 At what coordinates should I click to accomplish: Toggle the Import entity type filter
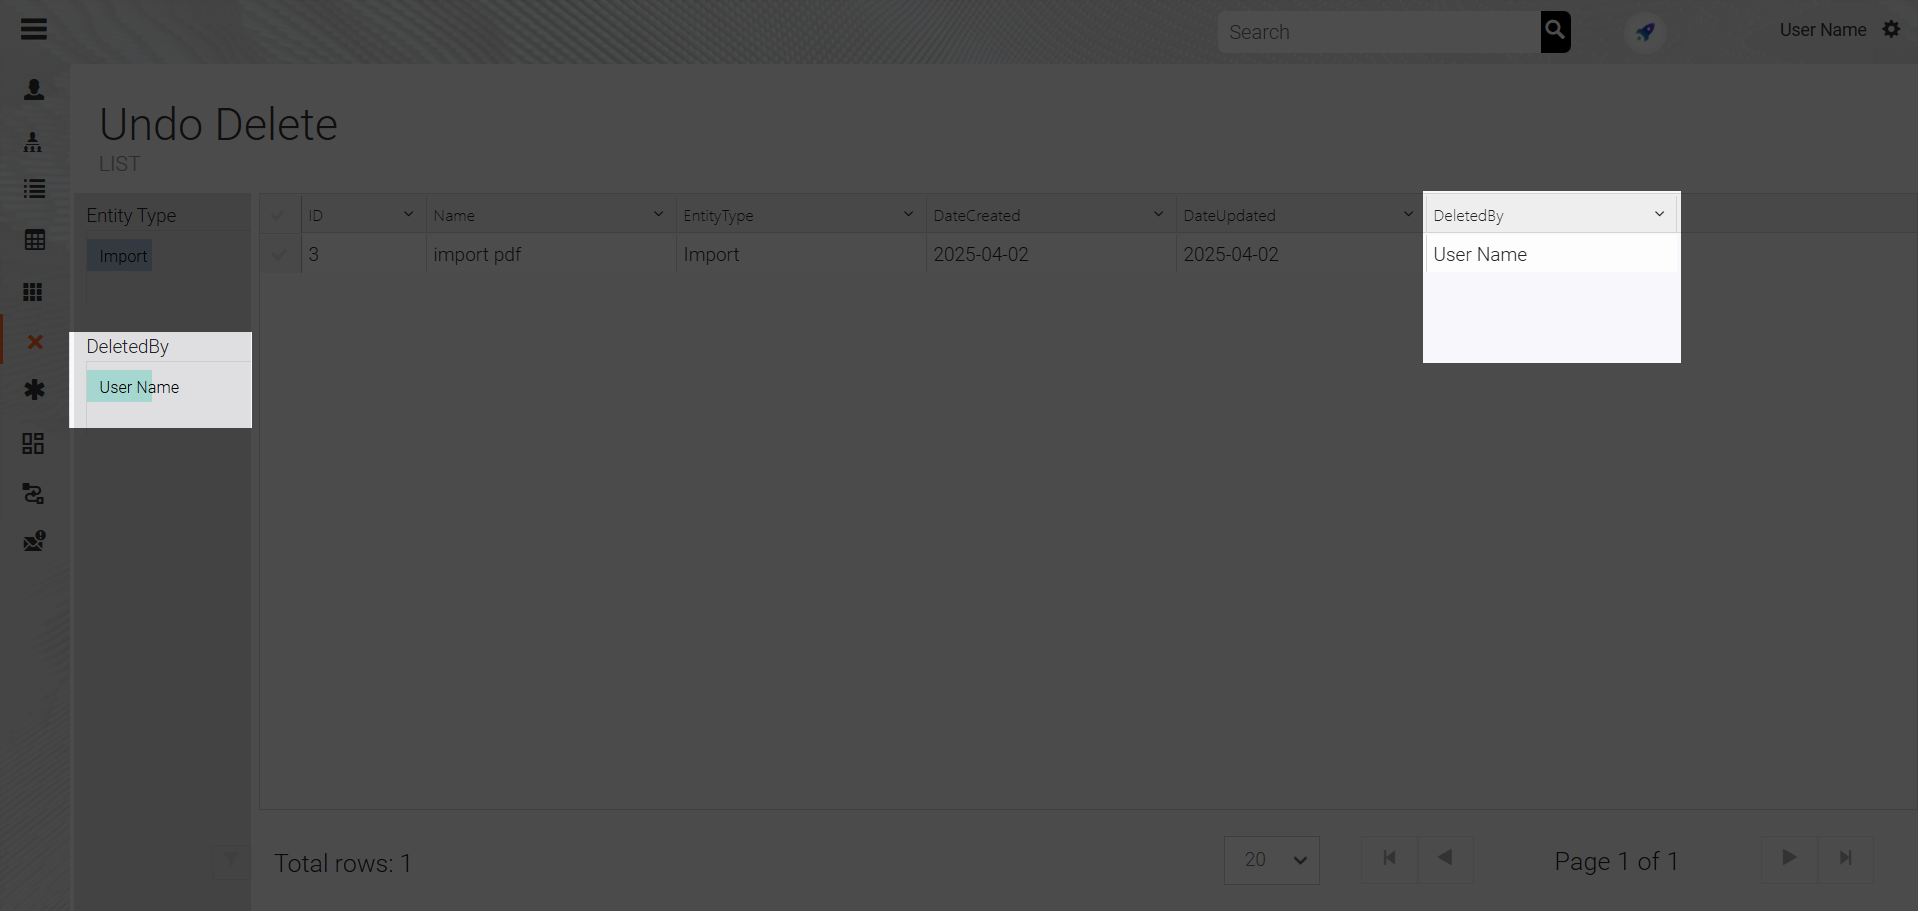122,256
